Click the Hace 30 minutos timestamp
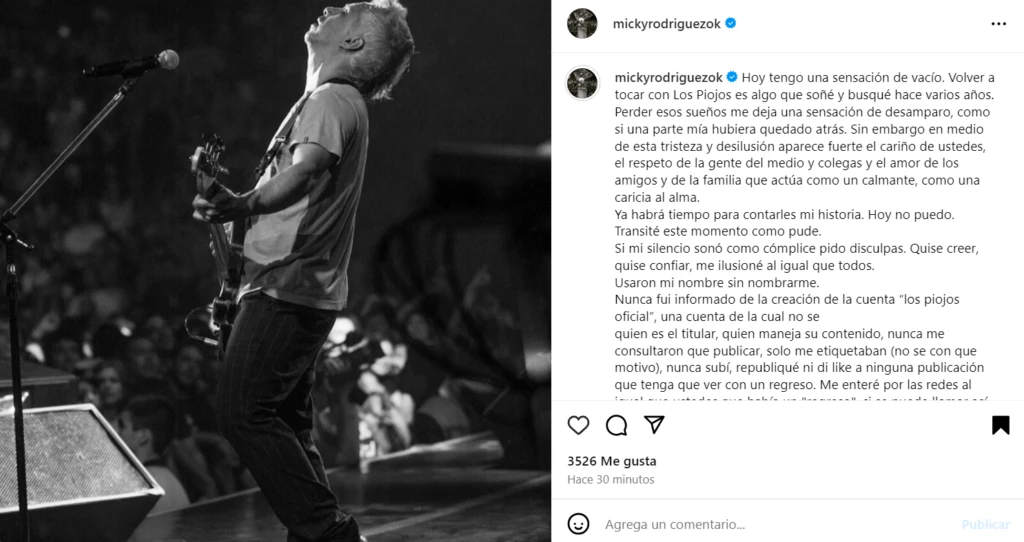 coord(611,479)
